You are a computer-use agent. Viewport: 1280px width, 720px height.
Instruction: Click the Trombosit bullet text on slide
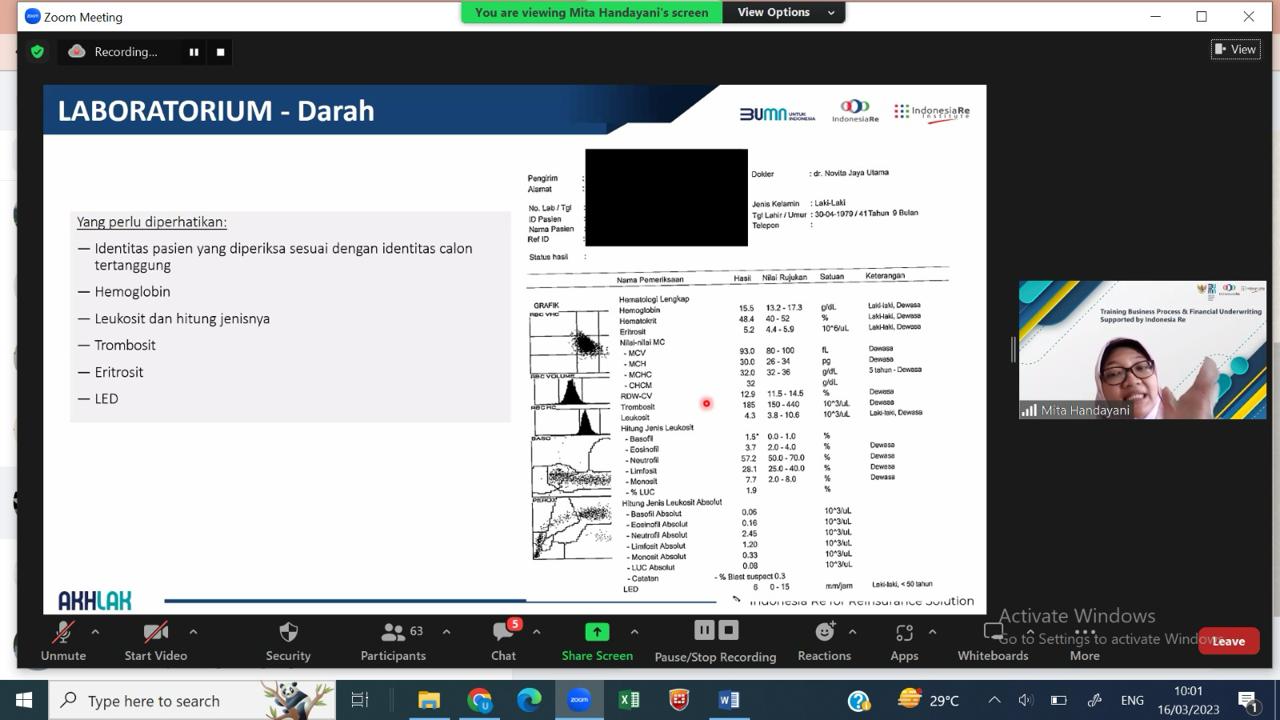125,345
